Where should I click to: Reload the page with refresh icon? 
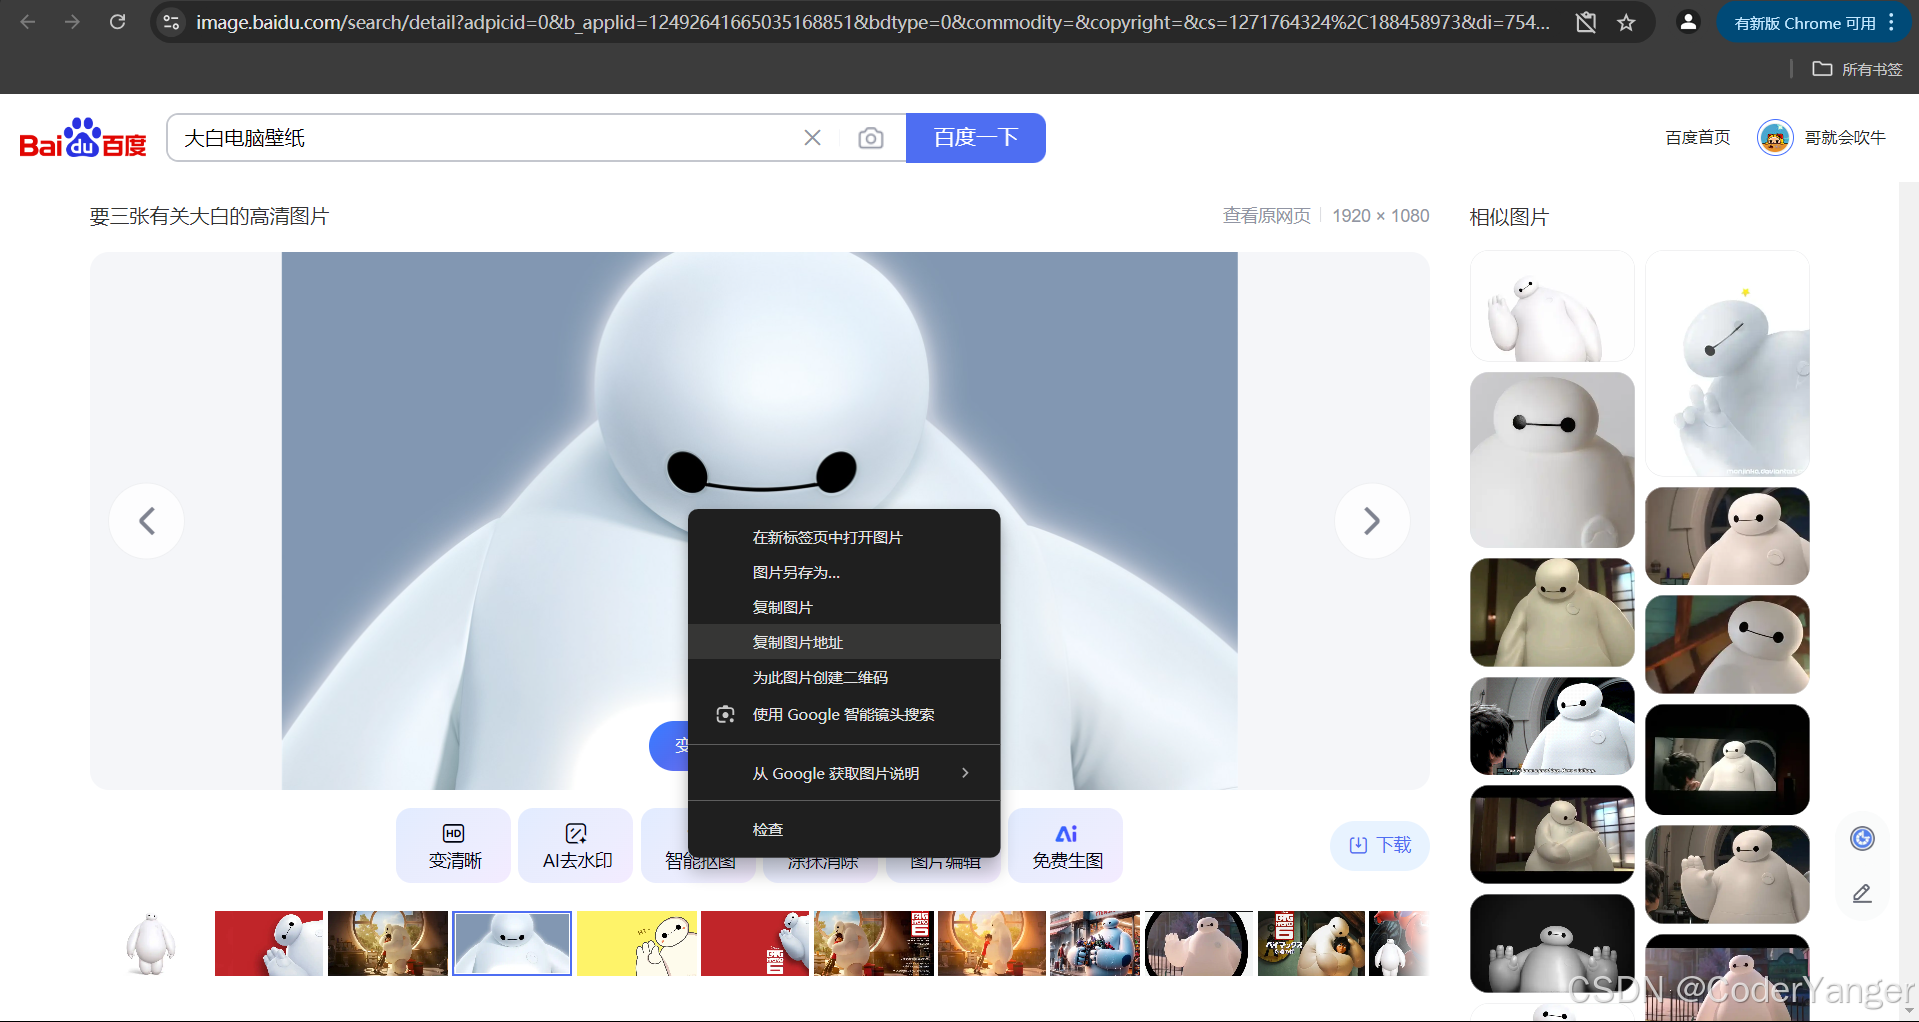pos(117,22)
